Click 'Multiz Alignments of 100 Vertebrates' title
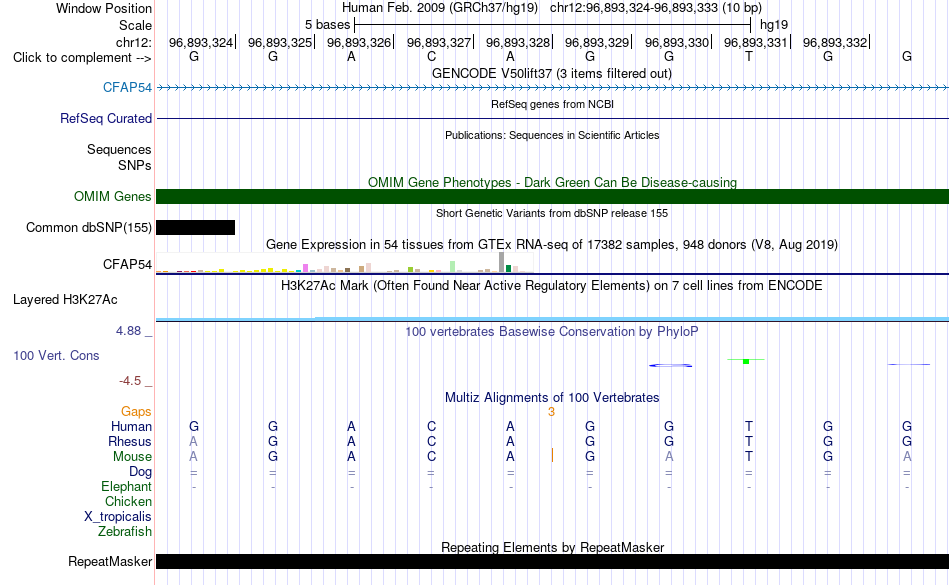 click(552, 397)
